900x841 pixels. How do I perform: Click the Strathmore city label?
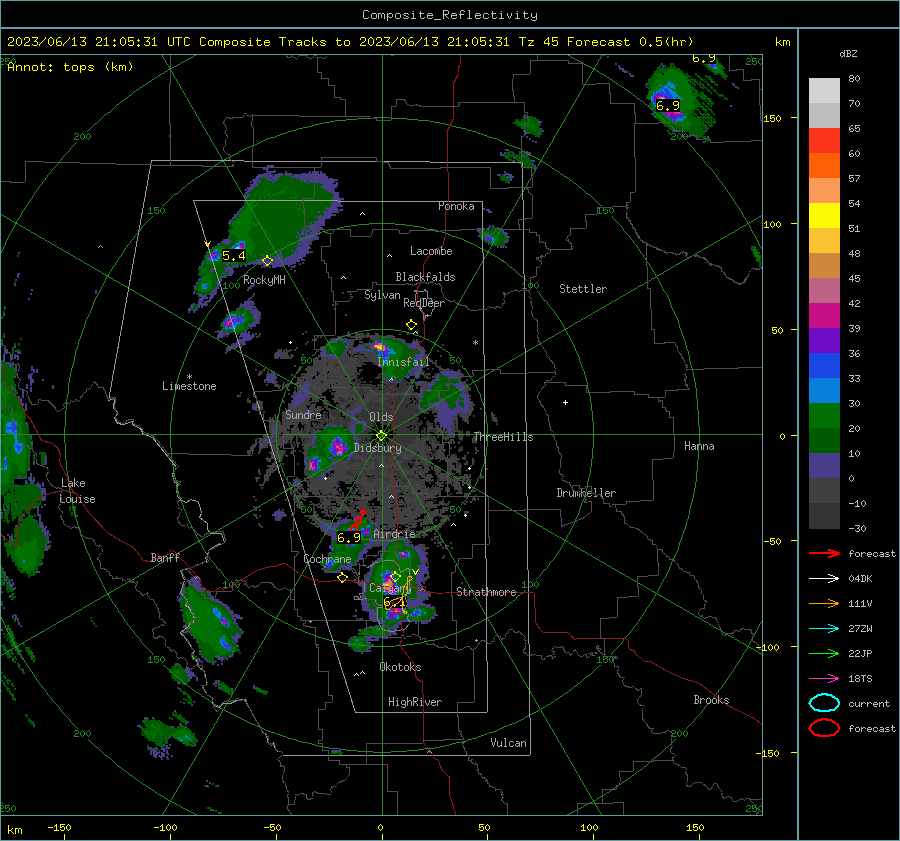pos(486,592)
